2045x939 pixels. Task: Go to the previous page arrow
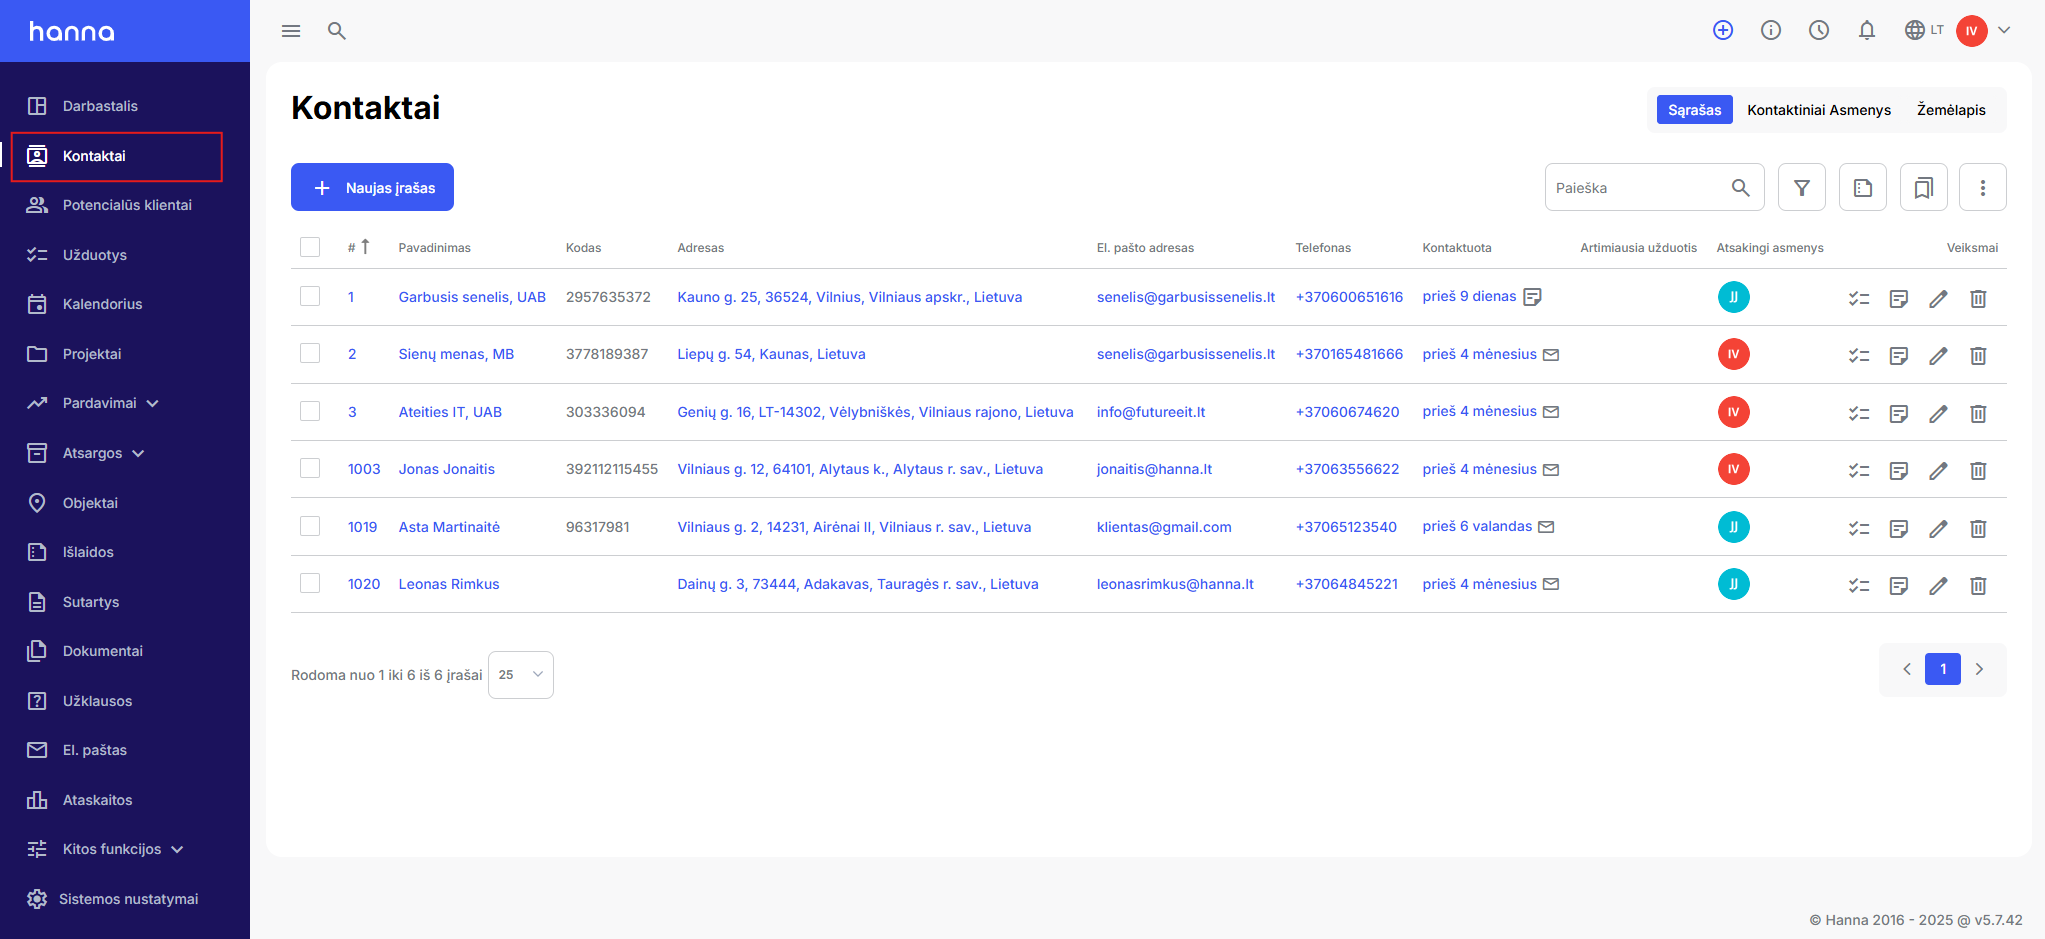click(x=1907, y=669)
